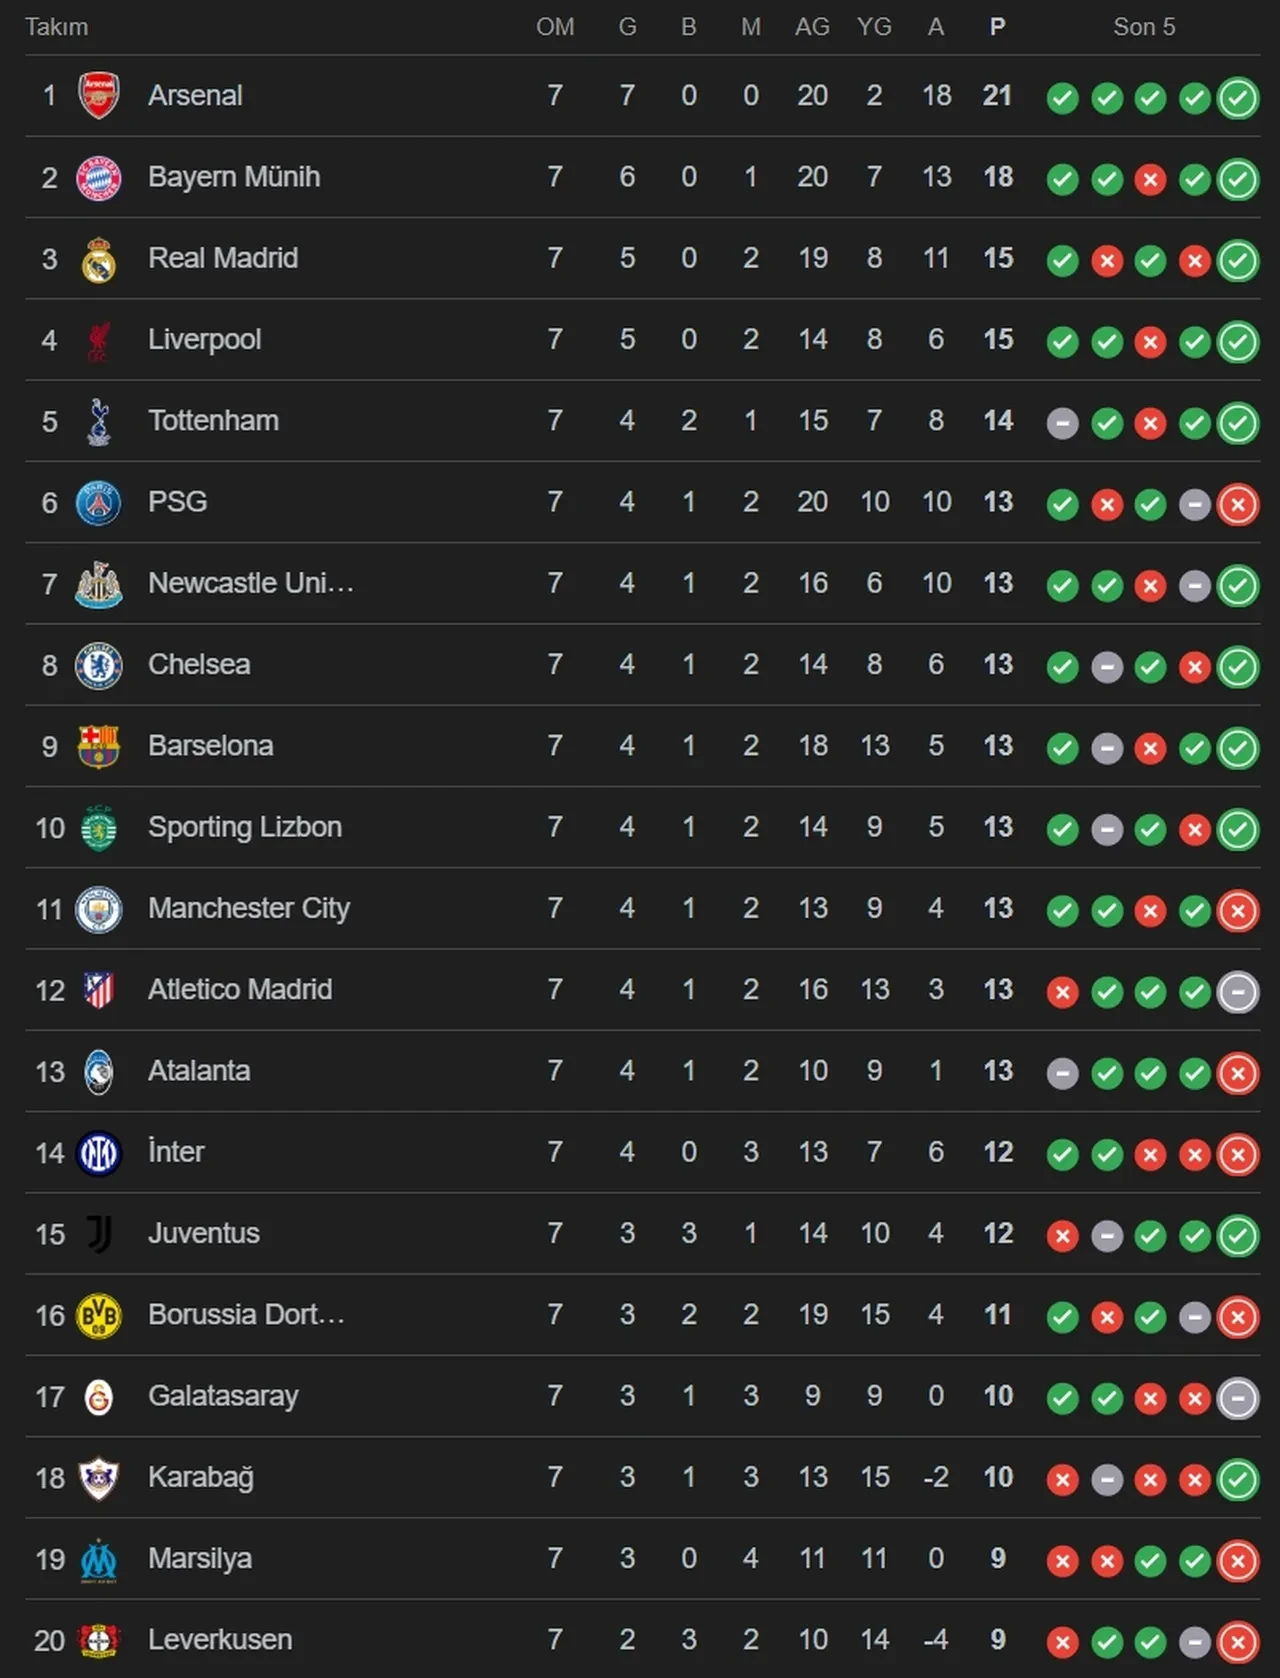Open the Juventus team row
The height and width of the screenshot is (1678, 1280).
coord(203,1233)
